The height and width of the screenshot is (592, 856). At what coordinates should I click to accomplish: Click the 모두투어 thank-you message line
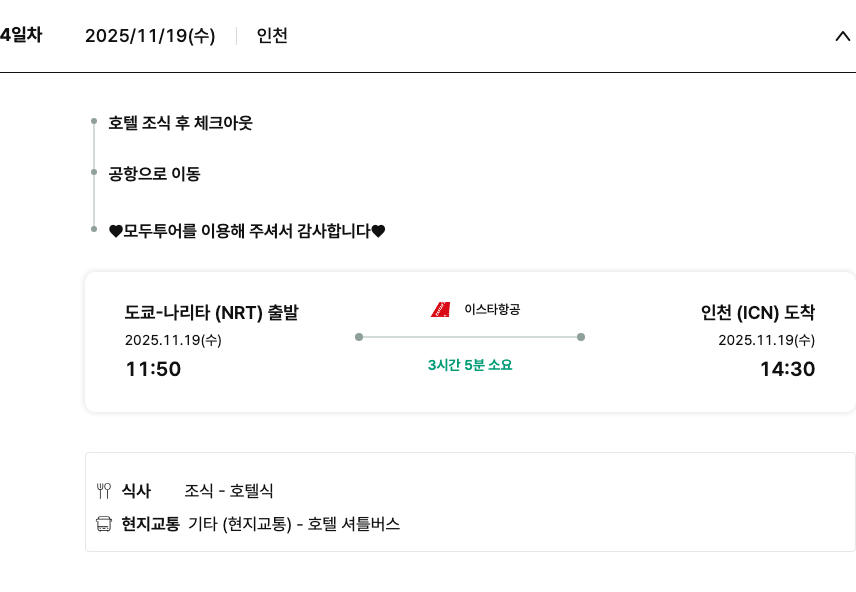pos(247,231)
